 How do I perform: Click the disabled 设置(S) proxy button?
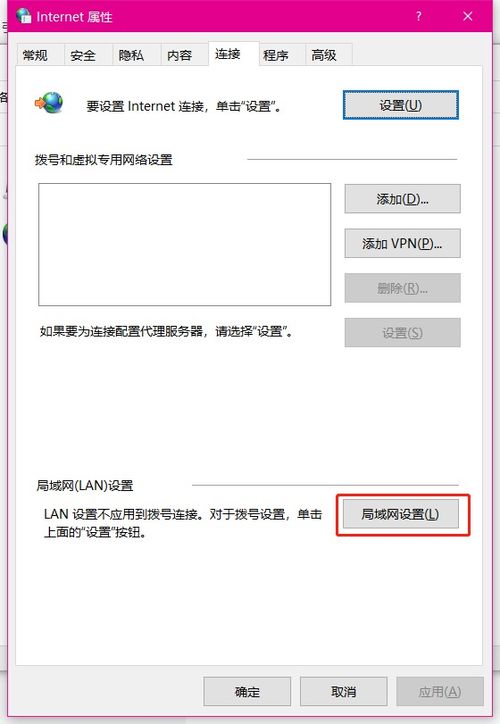(402, 332)
